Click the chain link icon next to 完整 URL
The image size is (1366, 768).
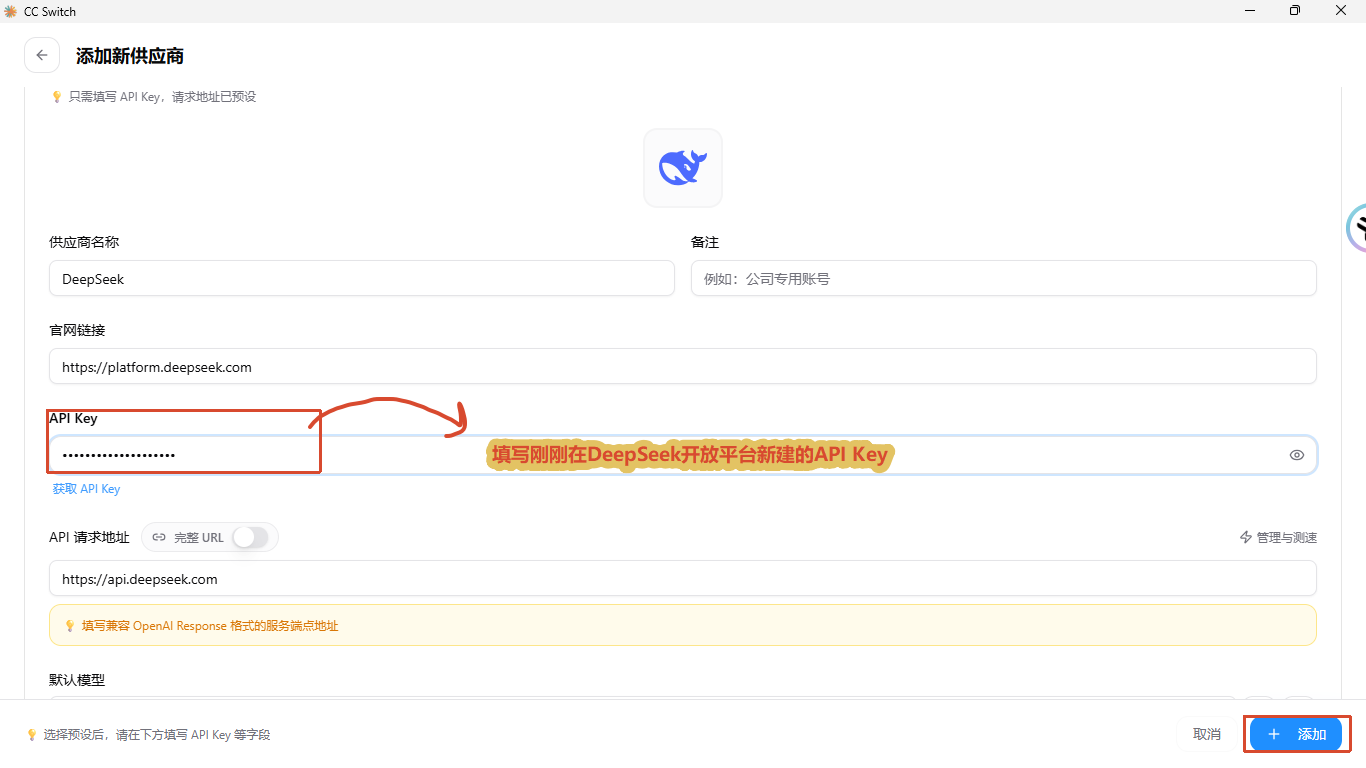click(159, 537)
